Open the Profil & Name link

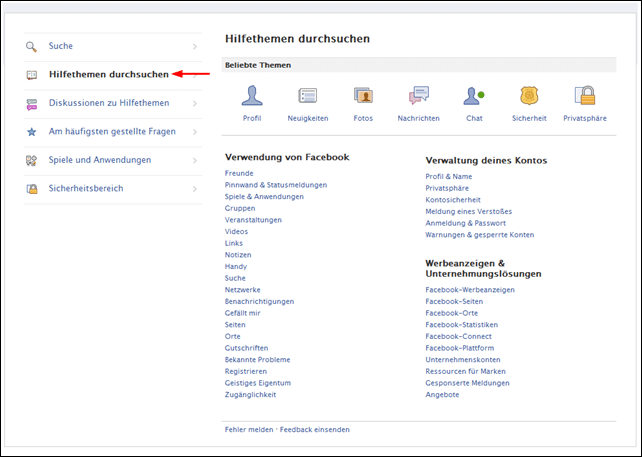449,176
